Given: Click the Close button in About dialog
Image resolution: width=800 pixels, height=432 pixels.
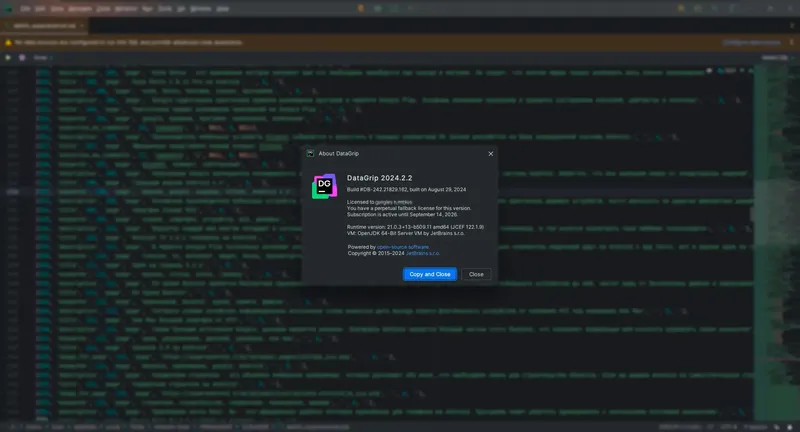Looking at the screenshot, I should [x=476, y=274].
